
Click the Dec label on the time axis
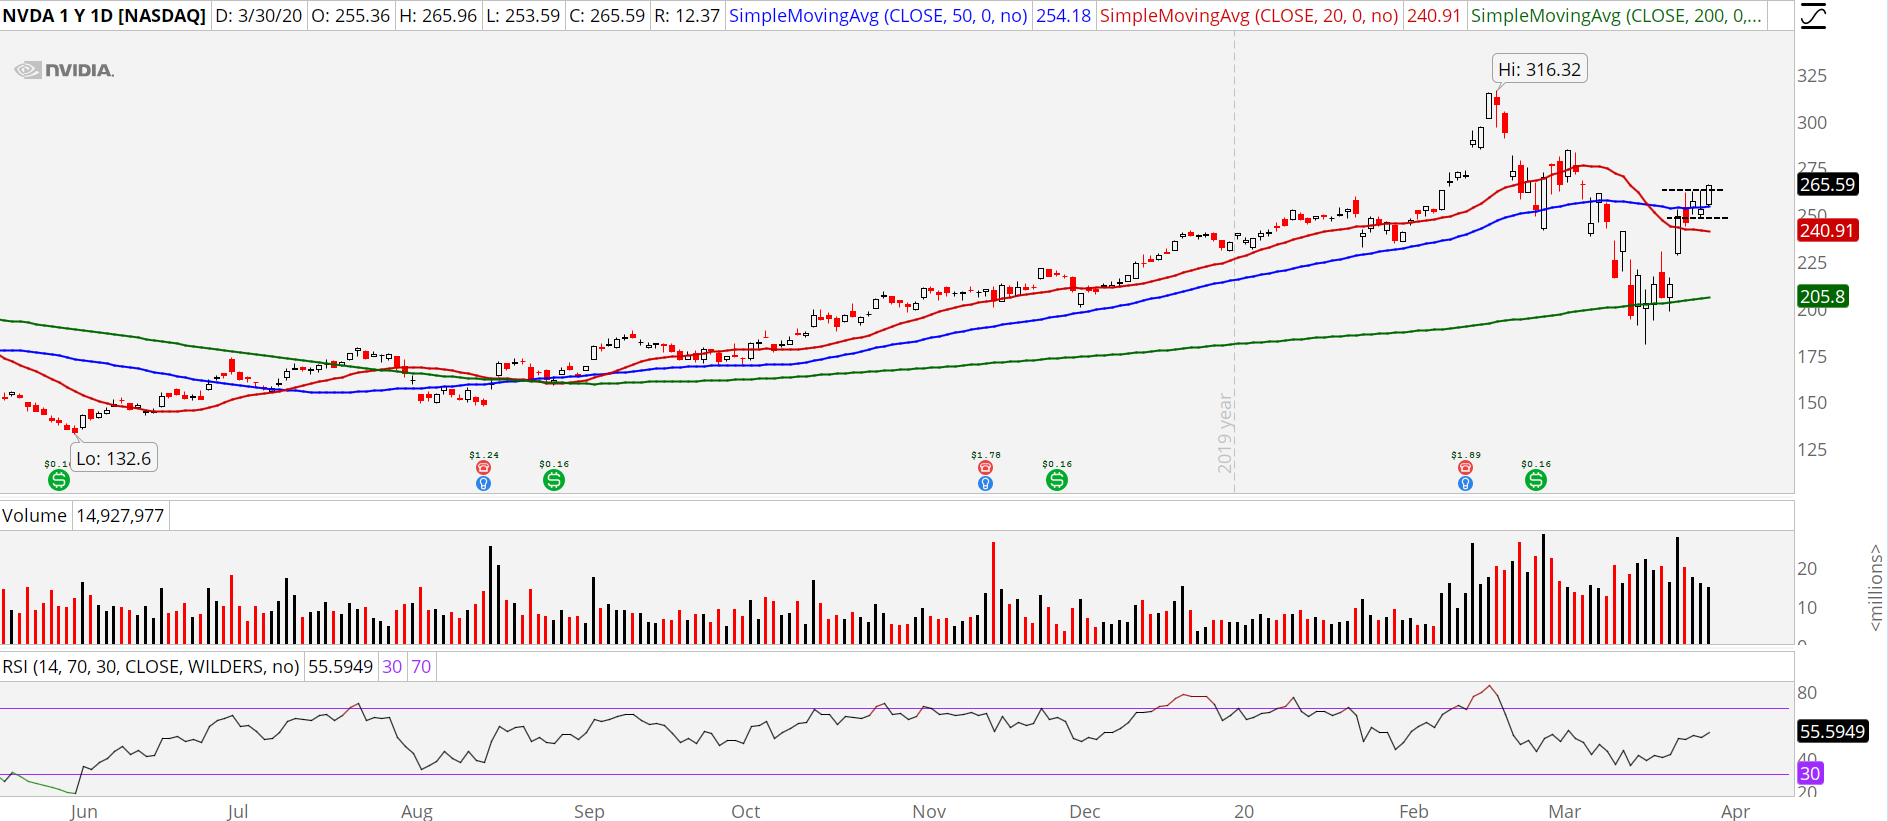coord(1085,811)
